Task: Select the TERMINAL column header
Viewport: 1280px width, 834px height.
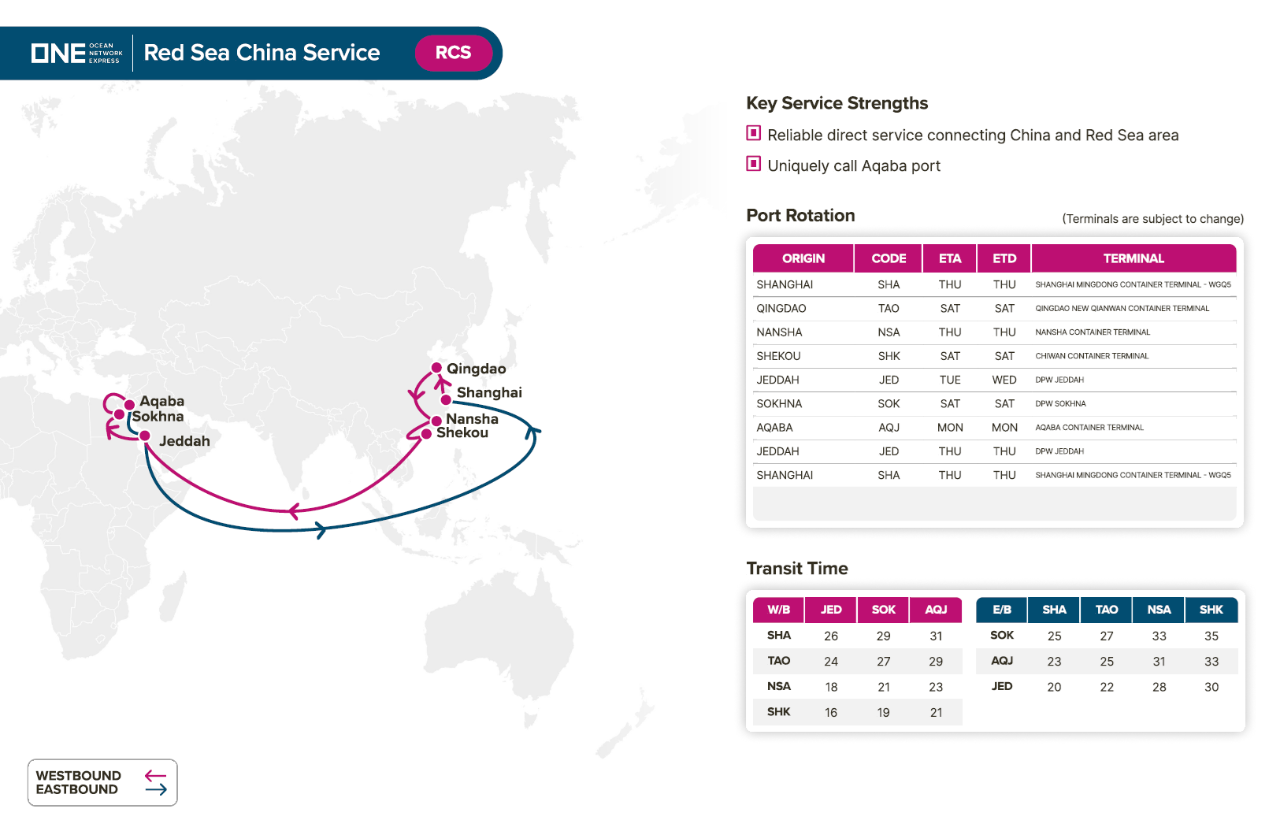Action: click(1133, 258)
